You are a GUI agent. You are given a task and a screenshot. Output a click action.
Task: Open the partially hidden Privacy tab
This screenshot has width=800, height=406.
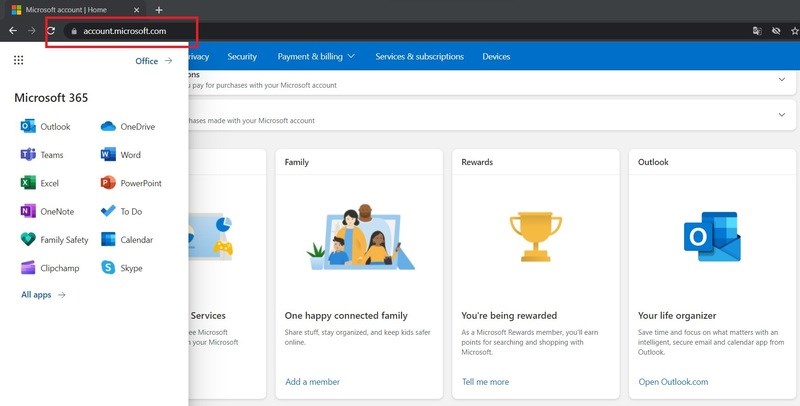tap(198, 57)
